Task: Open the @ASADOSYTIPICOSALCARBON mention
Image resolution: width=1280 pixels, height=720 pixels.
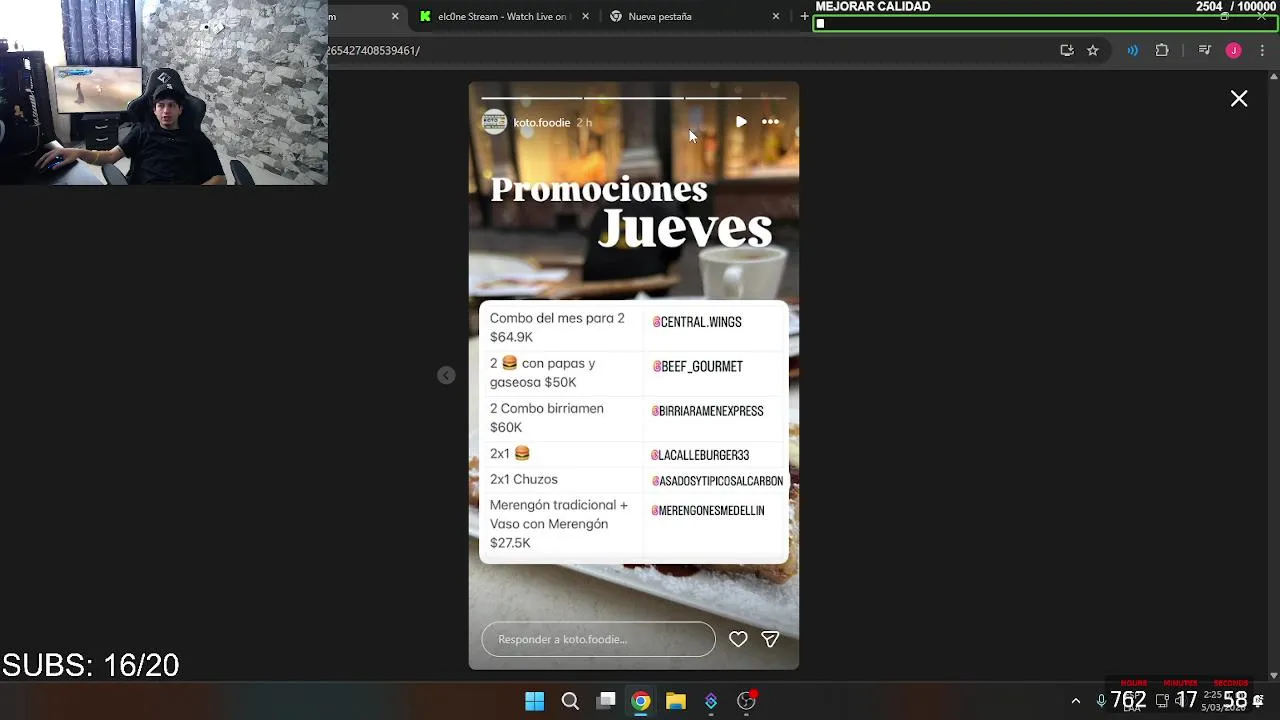Action: 717,481
